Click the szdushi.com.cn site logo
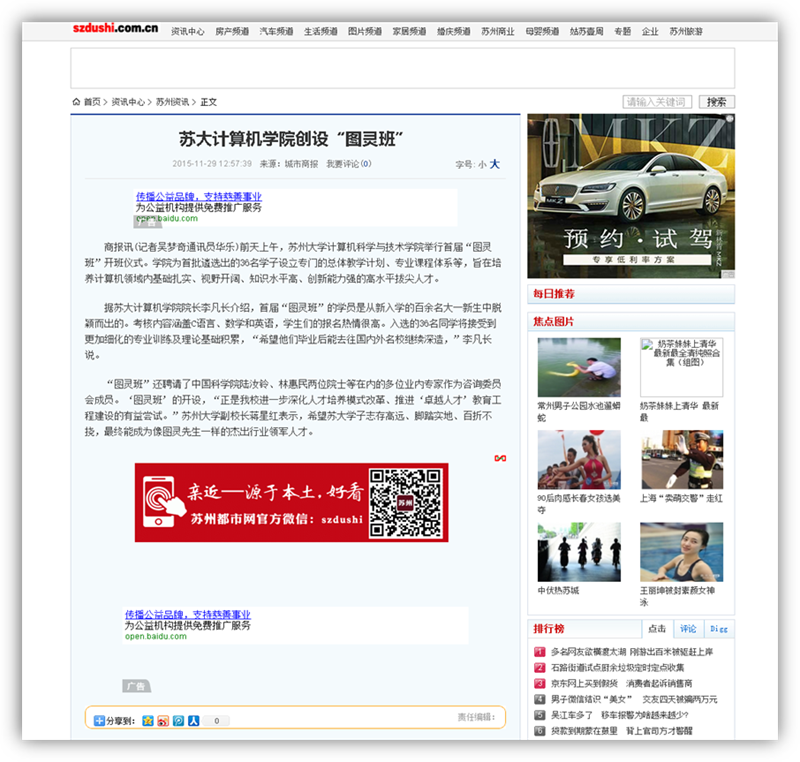Viewport: 800px width, 762px height. 115,30
